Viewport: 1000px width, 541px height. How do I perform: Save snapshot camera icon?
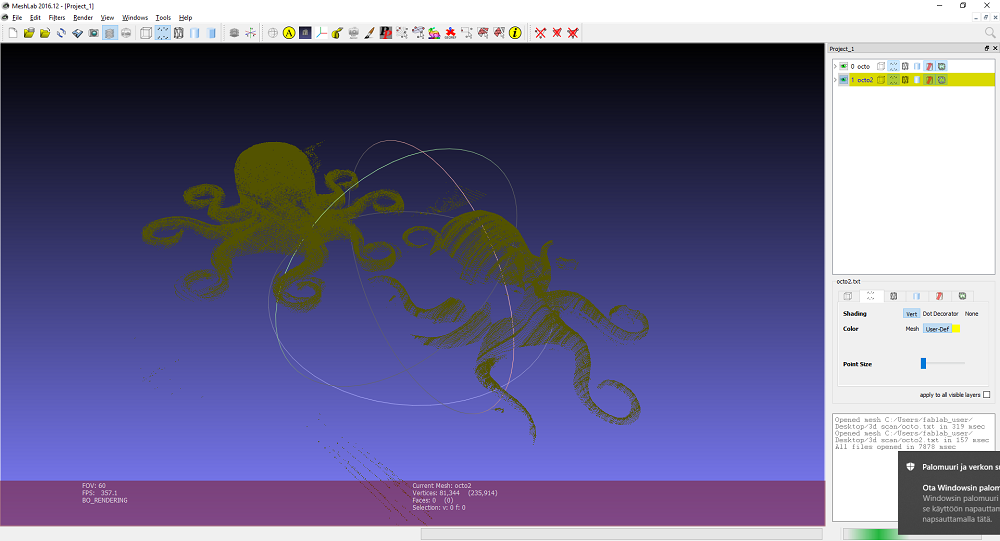94,33
